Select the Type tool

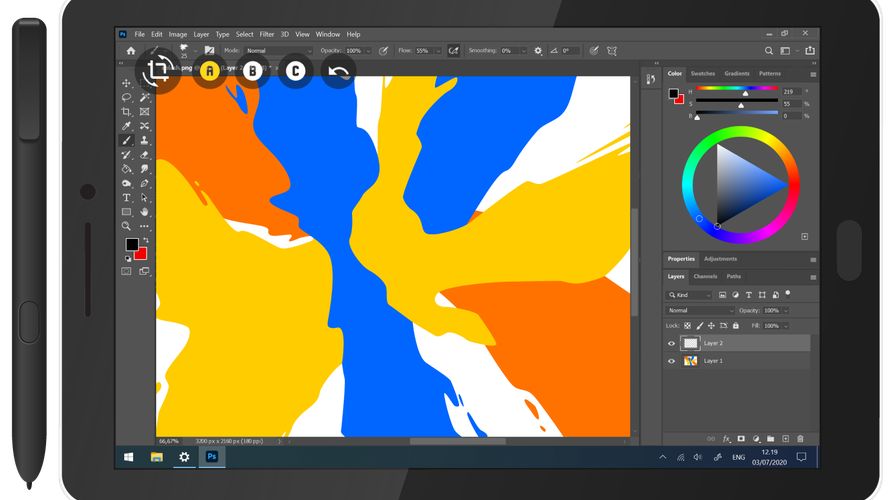126,198
